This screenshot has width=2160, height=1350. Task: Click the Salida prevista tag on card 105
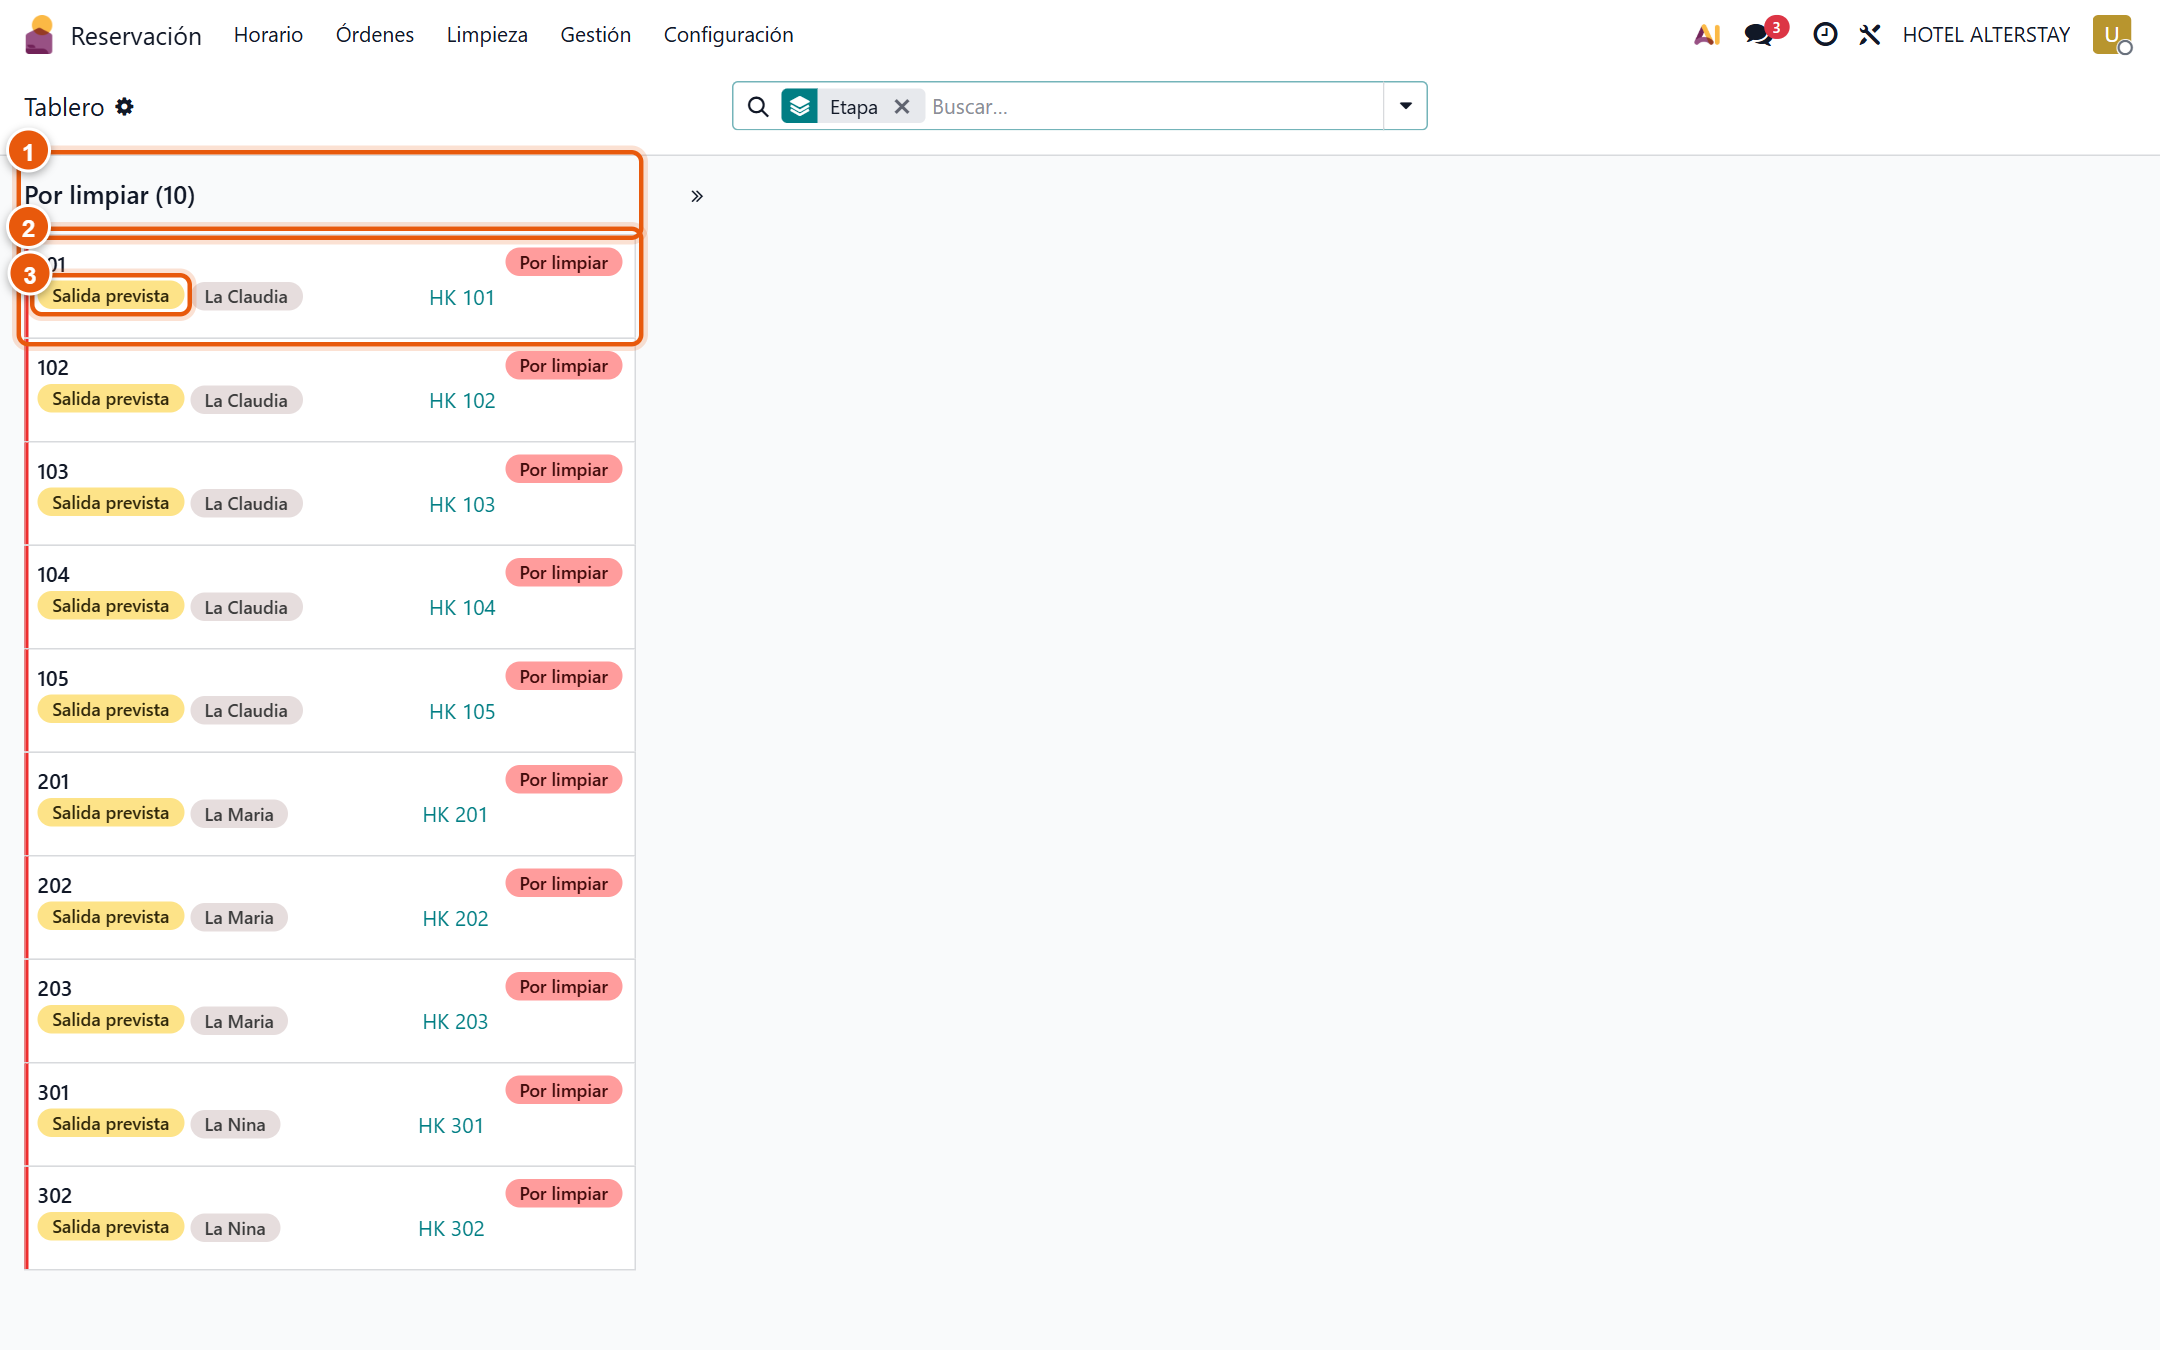(x=111, y=709)
